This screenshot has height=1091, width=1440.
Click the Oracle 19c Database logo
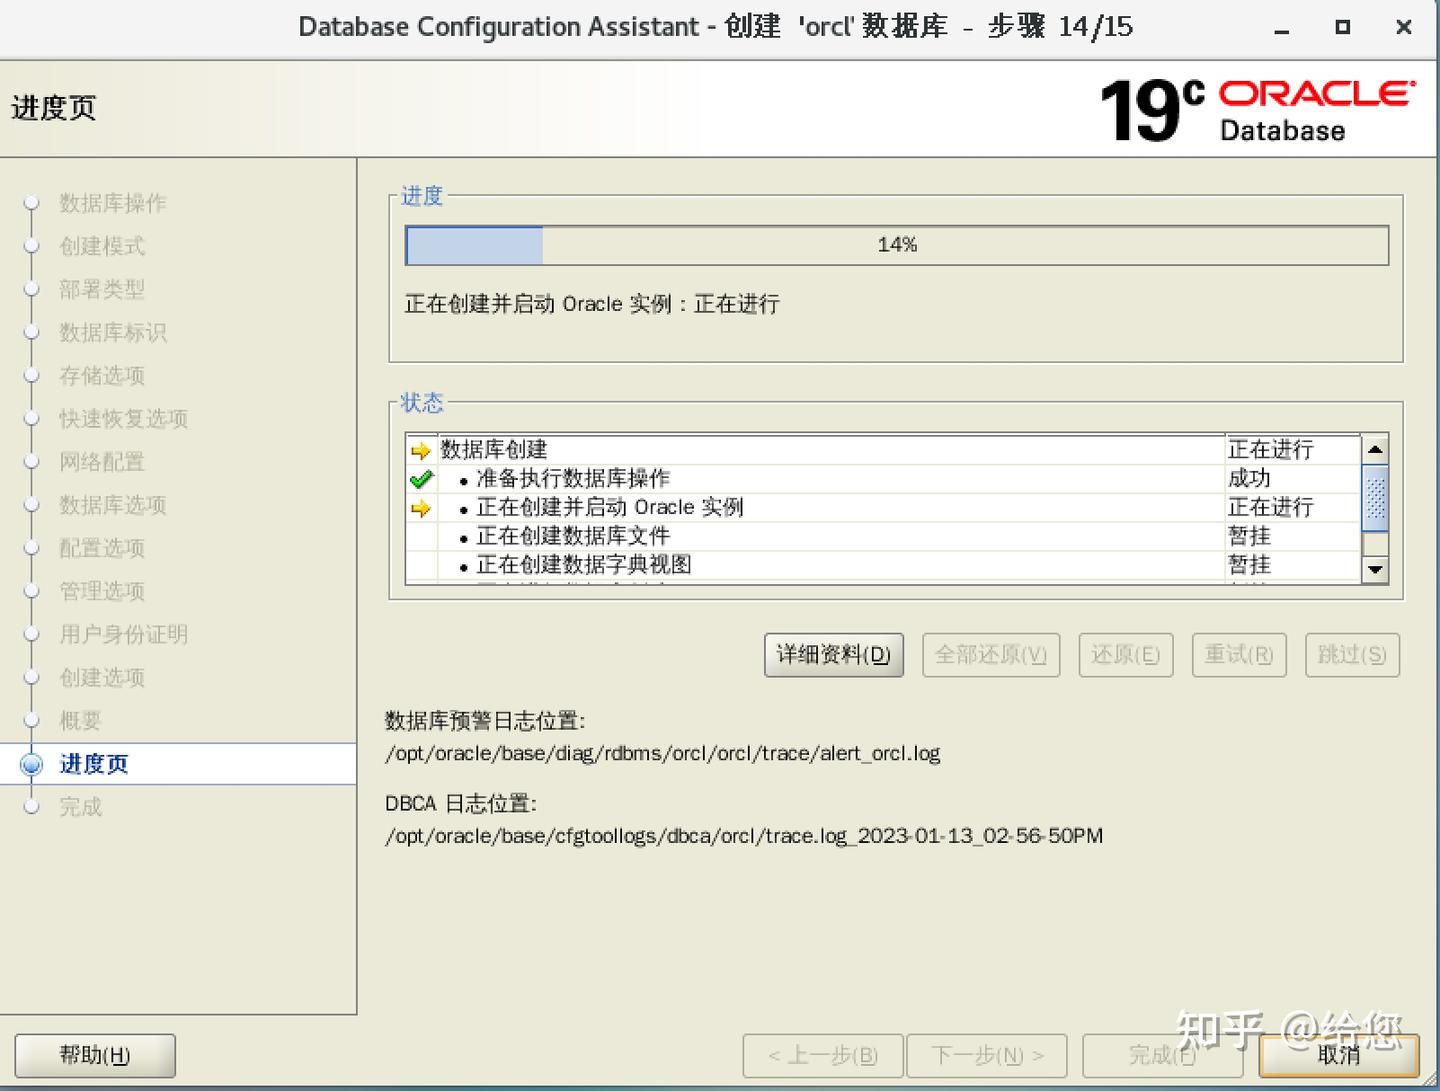point(1258,108)
